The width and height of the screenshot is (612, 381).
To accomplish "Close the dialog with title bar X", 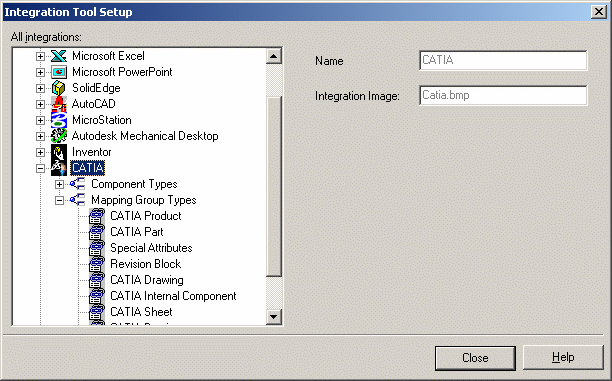I will [x=598, y=12].
